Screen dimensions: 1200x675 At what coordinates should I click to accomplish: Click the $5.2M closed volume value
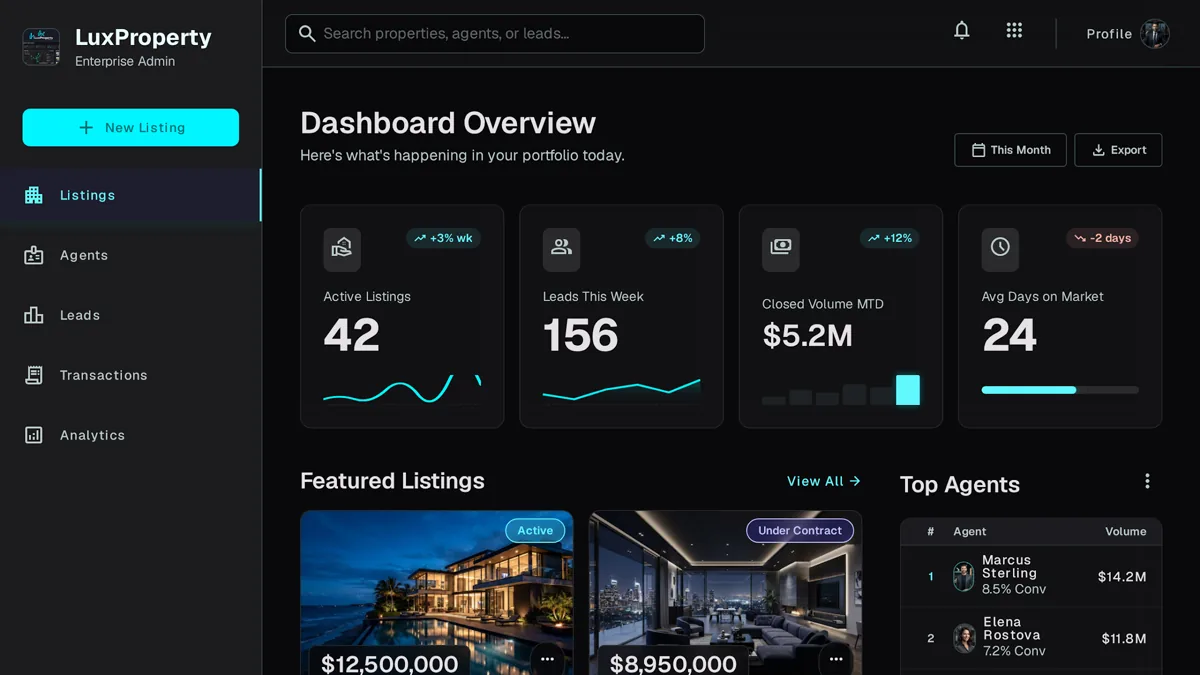(808, 337)
